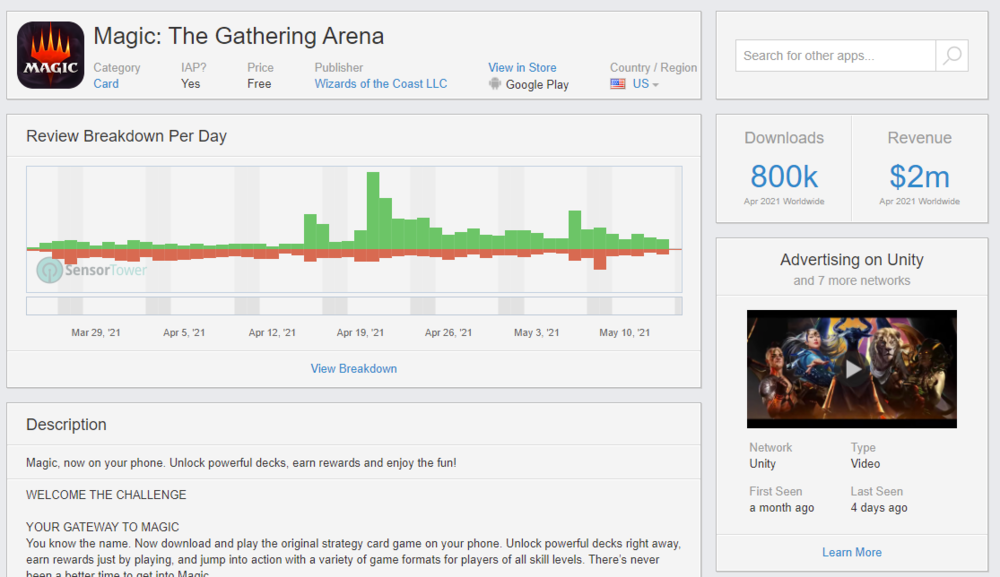The image size is (1000, 577).
Task: Click View Breakdown link
Action: click(354, 369)
